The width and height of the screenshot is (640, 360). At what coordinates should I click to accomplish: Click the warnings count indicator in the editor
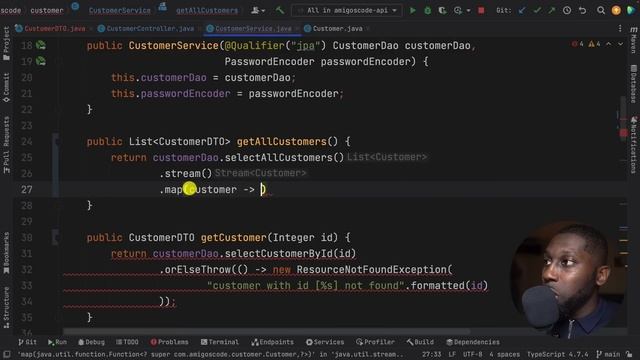(594, 44)
